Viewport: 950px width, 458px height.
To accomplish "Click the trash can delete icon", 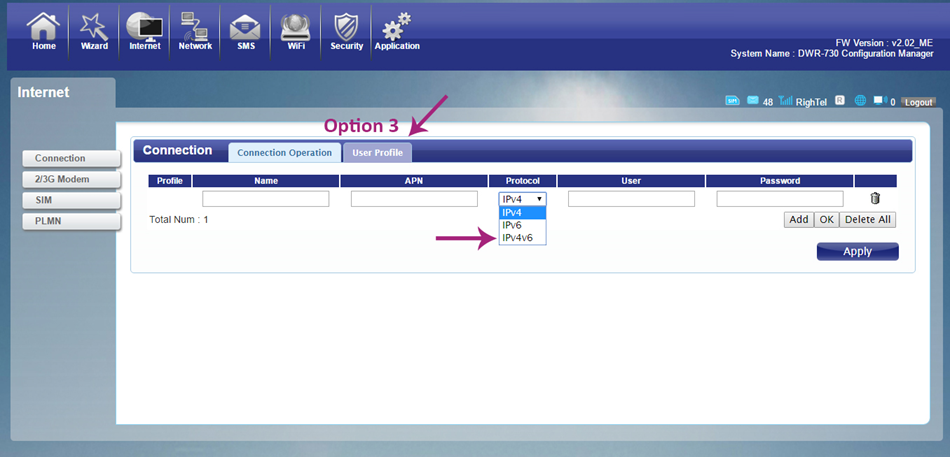I will (875, 199).
